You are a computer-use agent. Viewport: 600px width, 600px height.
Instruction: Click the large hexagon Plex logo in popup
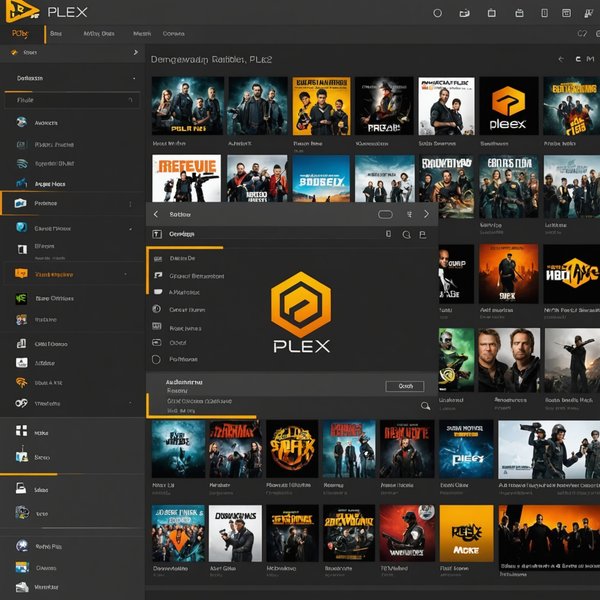pyautogui.click(x=301, y=305)
